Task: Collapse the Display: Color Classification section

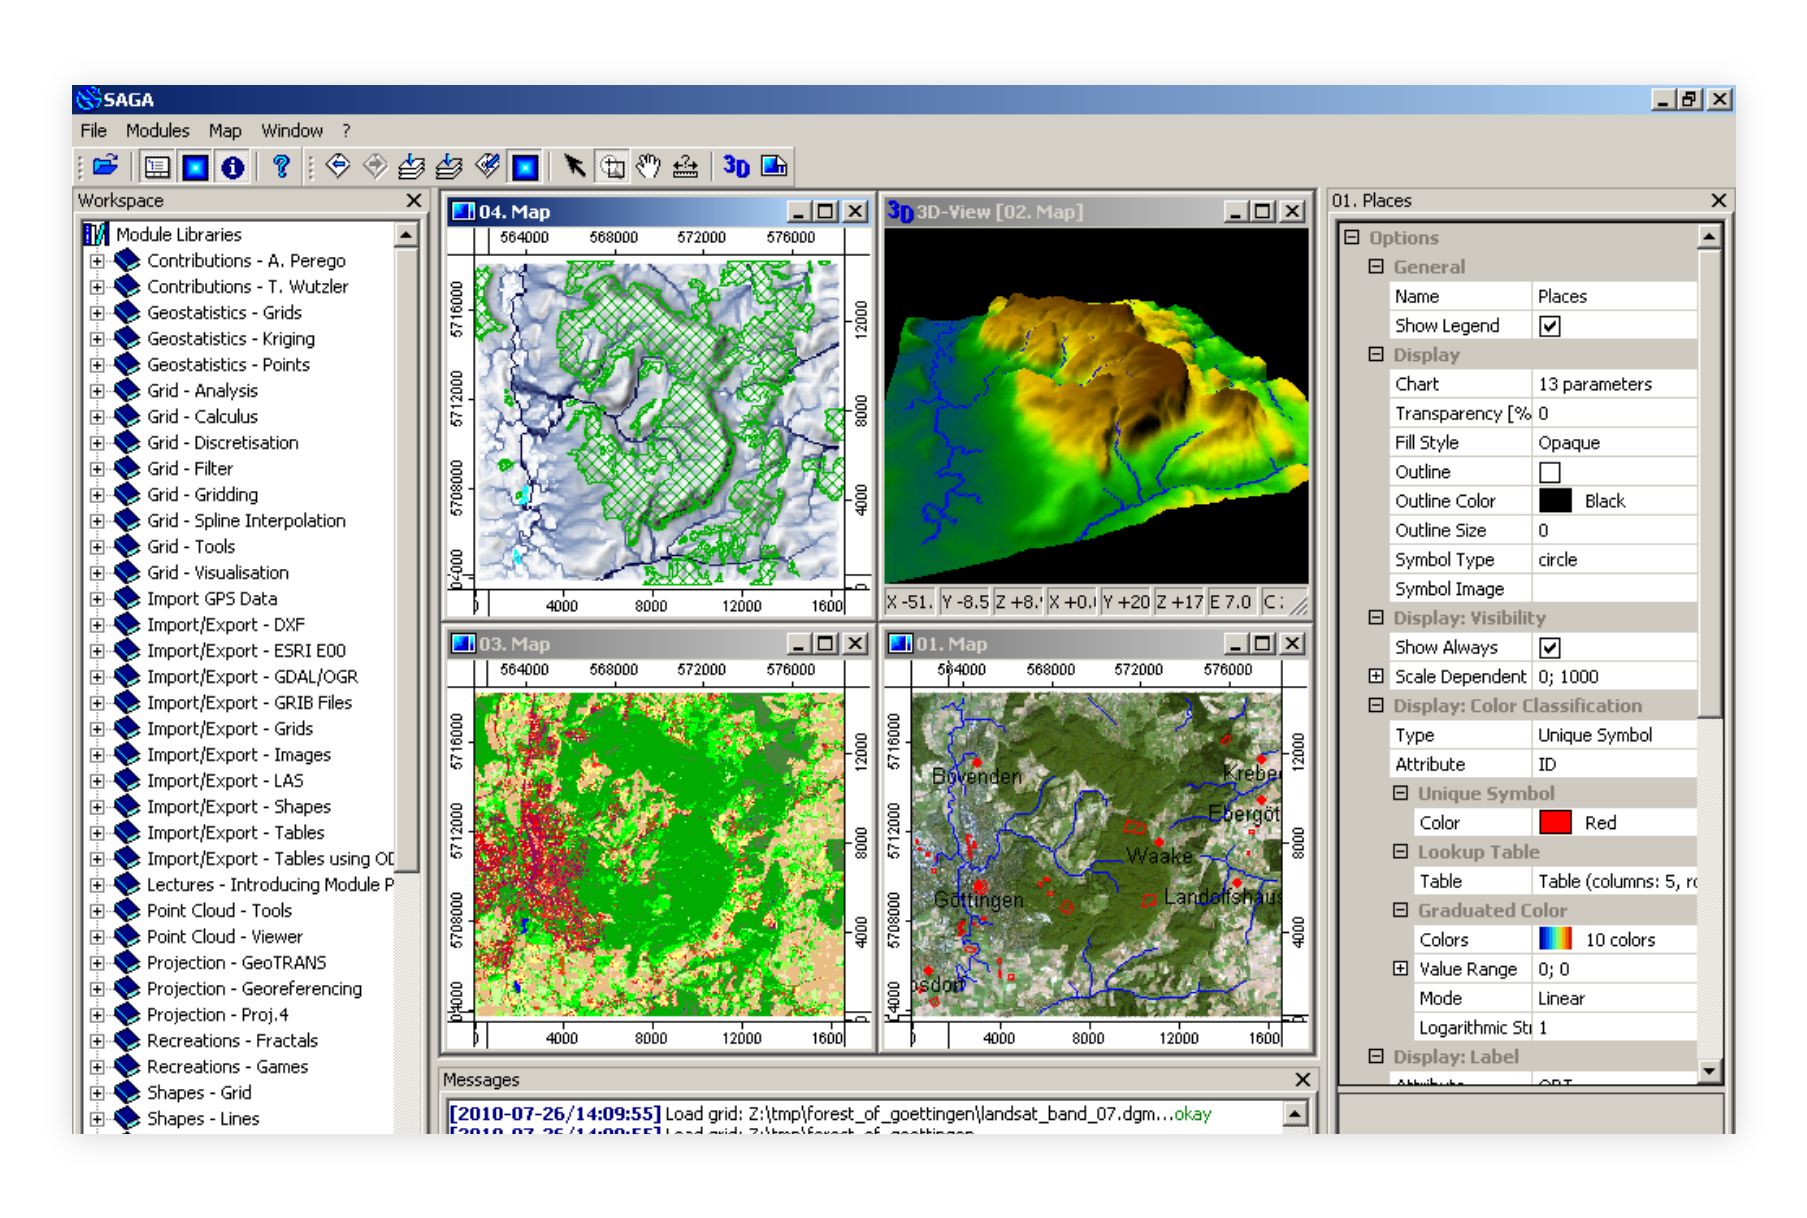Action: [x=1375, y=705]
